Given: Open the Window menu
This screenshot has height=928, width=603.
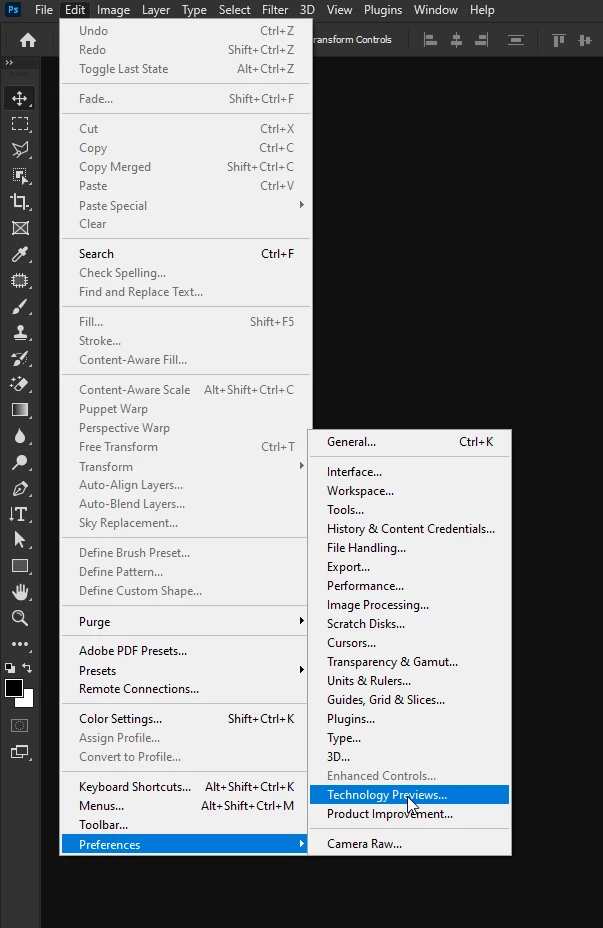Looking at the screenshot, I should pyautogui.click(x=436, y=10).
